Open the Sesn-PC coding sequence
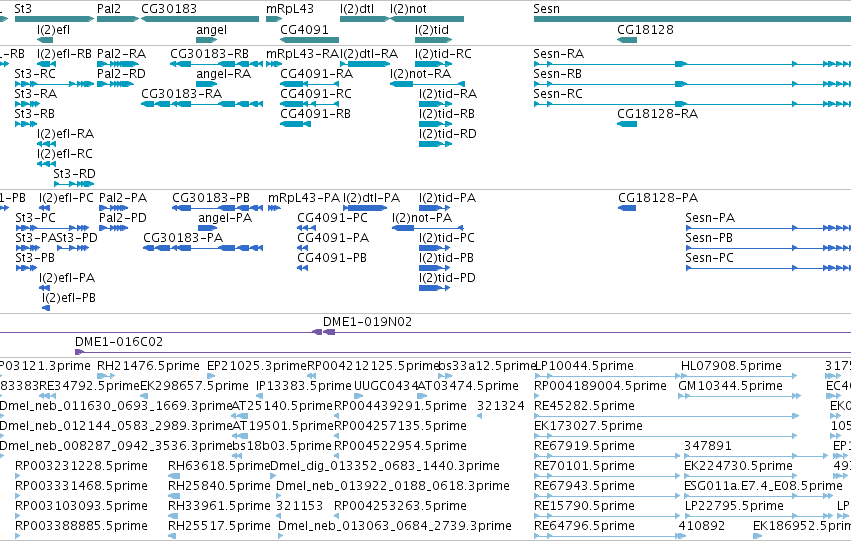The height and width of the screenshot is (541, 851). 768,268
